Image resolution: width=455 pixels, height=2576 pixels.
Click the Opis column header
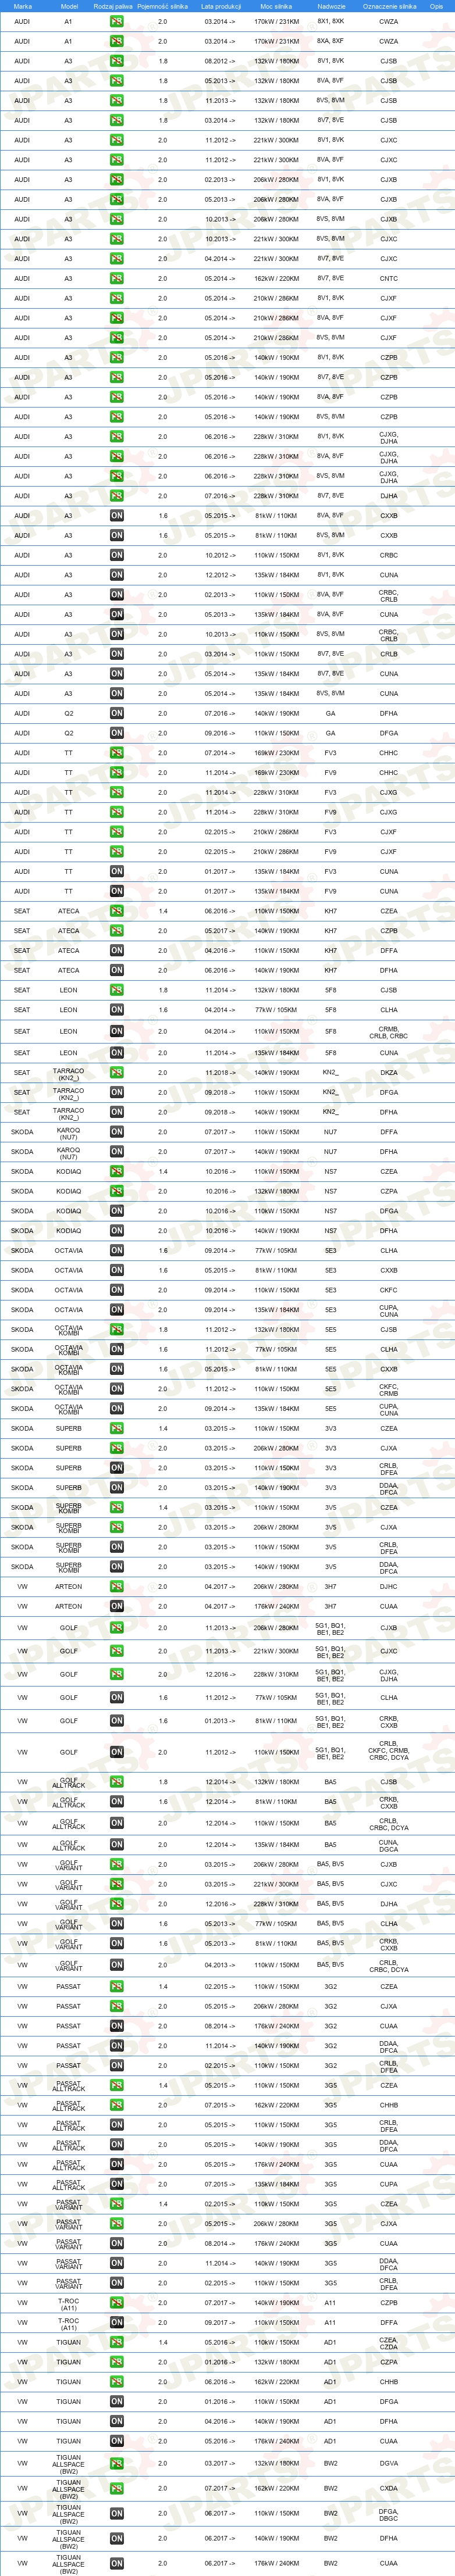click(x=436, y=6)
